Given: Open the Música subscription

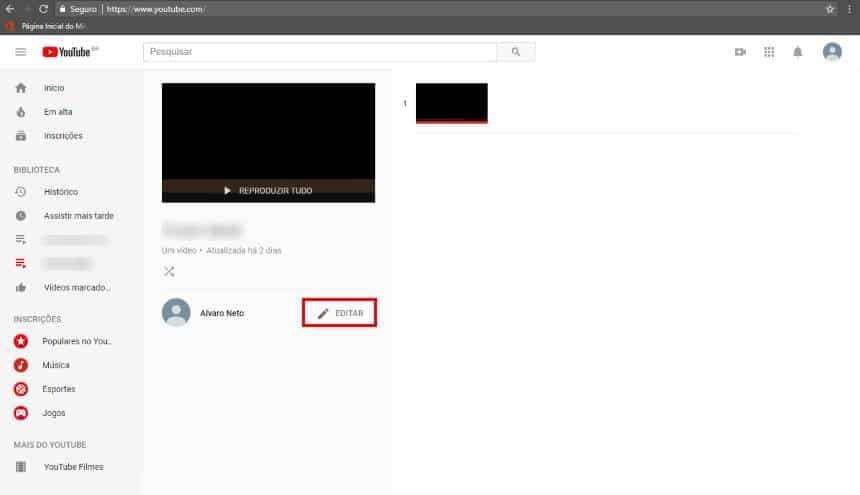Looking at the screenshot, I should click(x=56, y=365).
